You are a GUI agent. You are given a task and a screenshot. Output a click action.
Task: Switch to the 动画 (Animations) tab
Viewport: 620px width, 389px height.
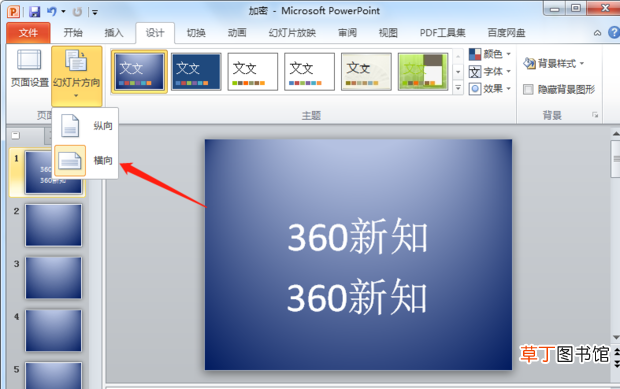[237, 33]
